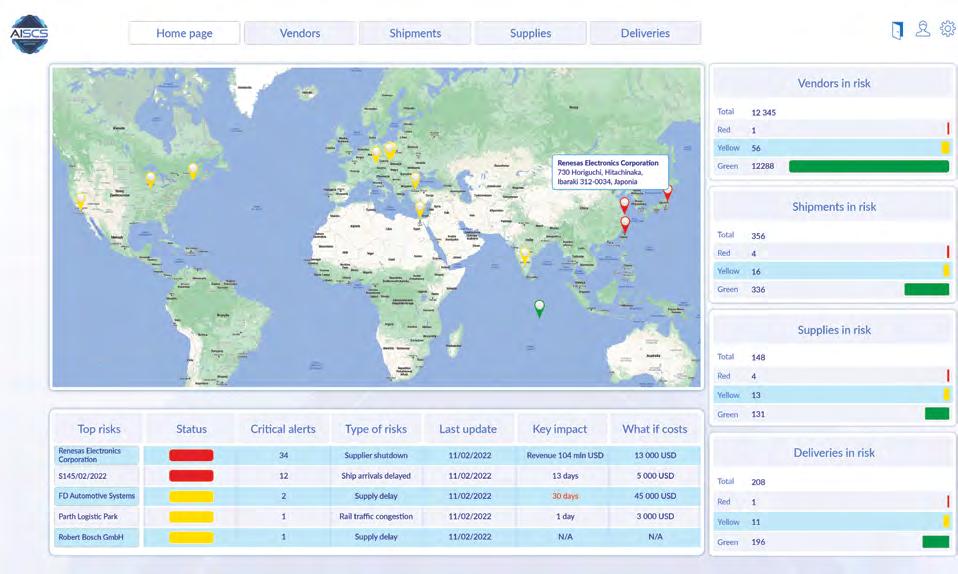The height and width of the screenshot is (574, 958).
Task: Select the red map pin over Japan
Action: 668,193
